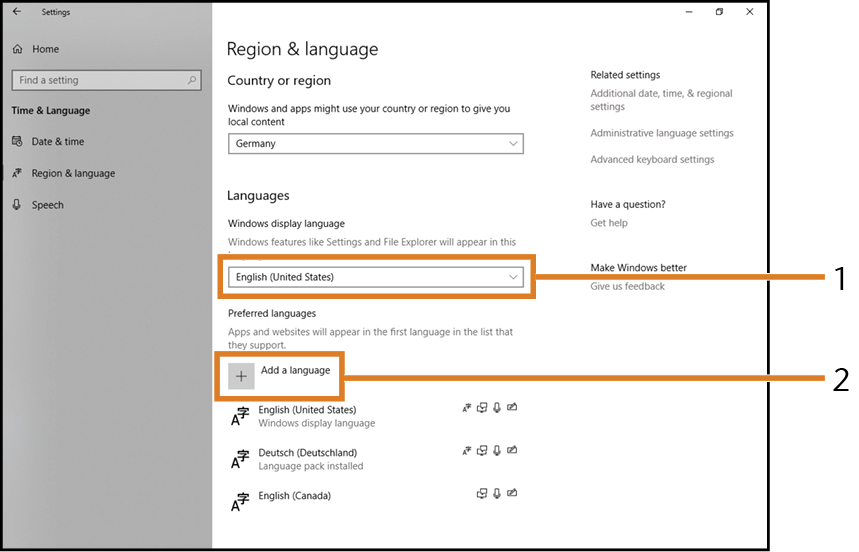Select the Speech sidebar item
Viewport: 859px width, 552px height.
[38, 205]
